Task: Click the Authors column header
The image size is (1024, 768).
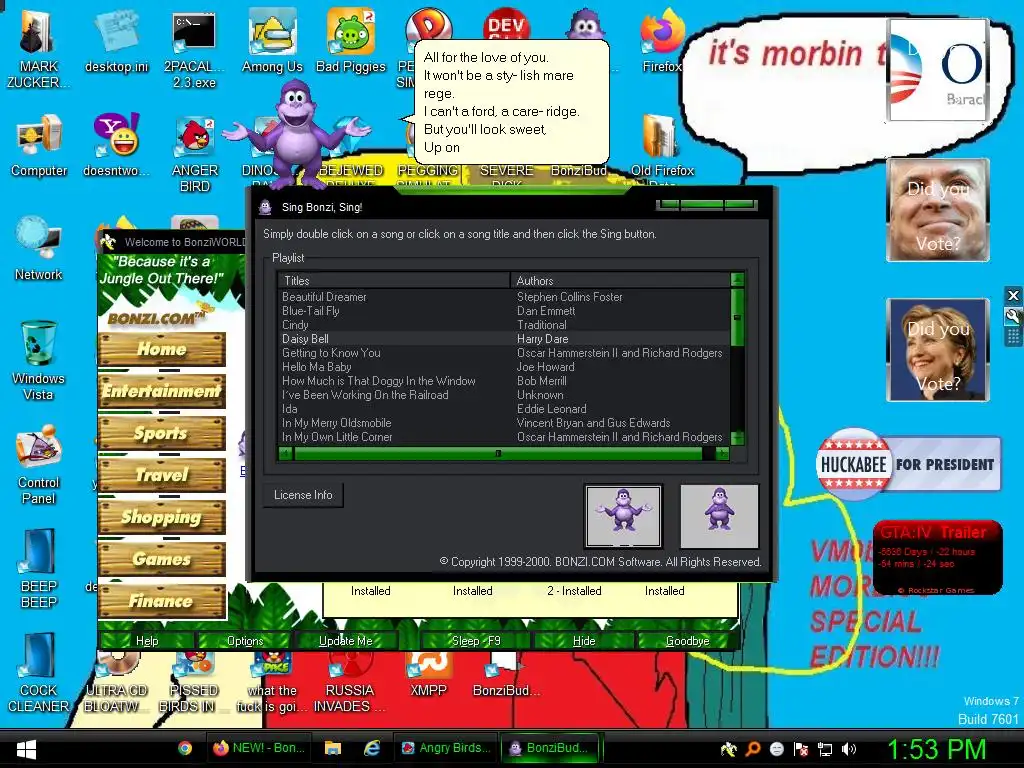Action: pos(620,280)
